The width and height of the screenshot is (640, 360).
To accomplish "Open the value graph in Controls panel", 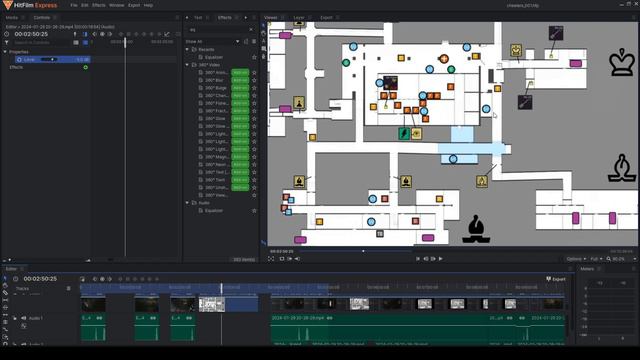I will [x=167, y=34].
